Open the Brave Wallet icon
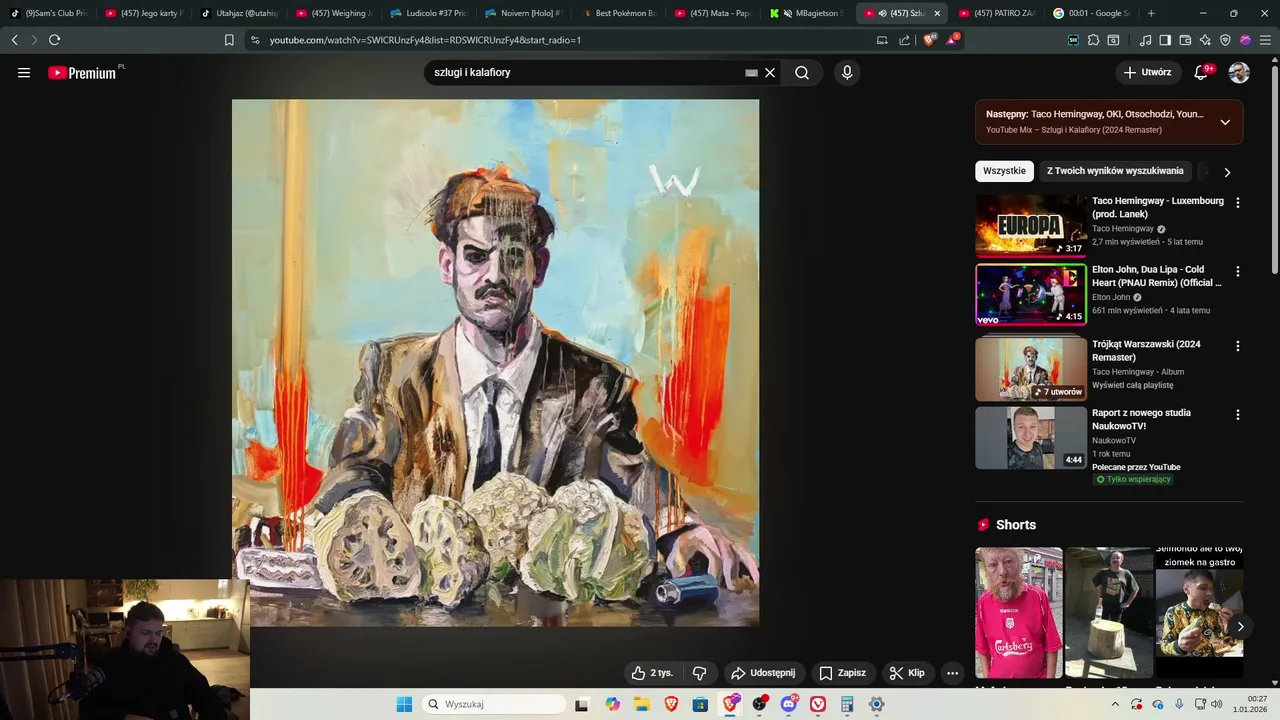Viewport: 1280px width, 720px height. click(x=1185, y=40)
